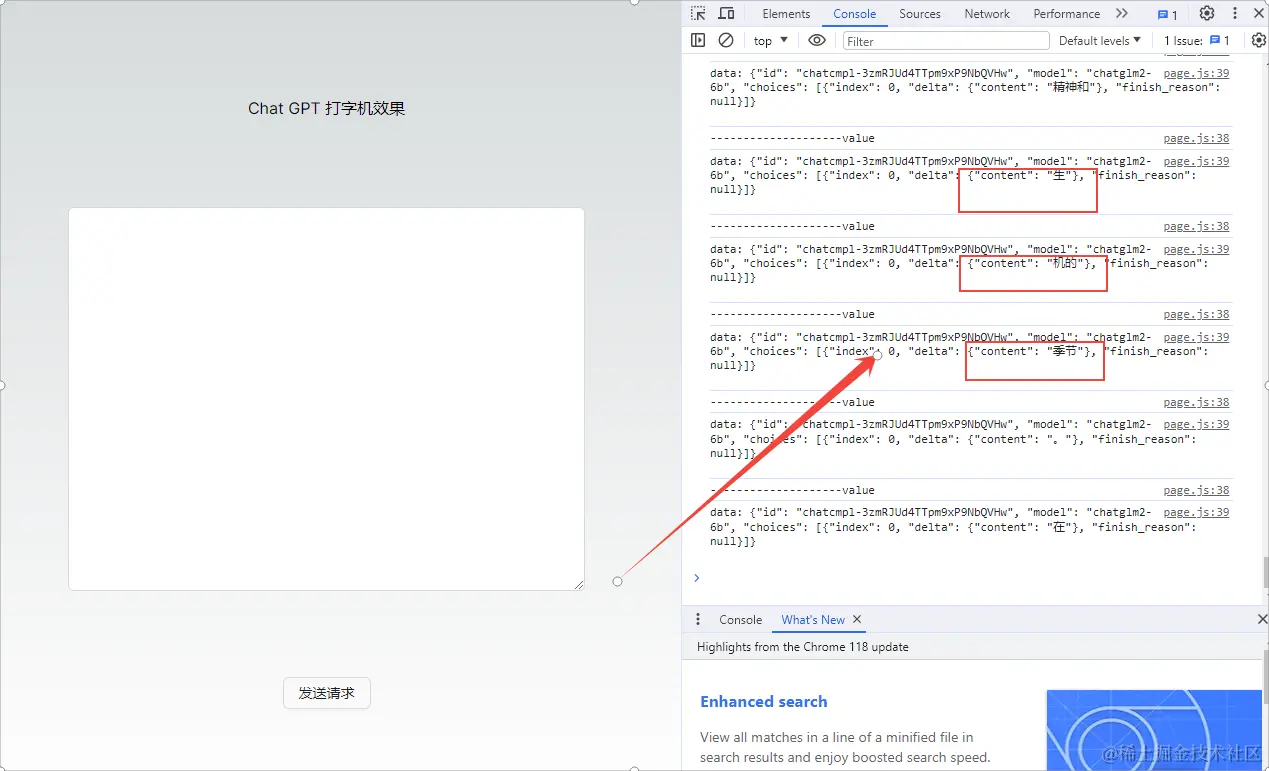The image size is (1269, 771).
Task: Open page.js:39 link beside the 季节 message
Action: [1196, 337]
